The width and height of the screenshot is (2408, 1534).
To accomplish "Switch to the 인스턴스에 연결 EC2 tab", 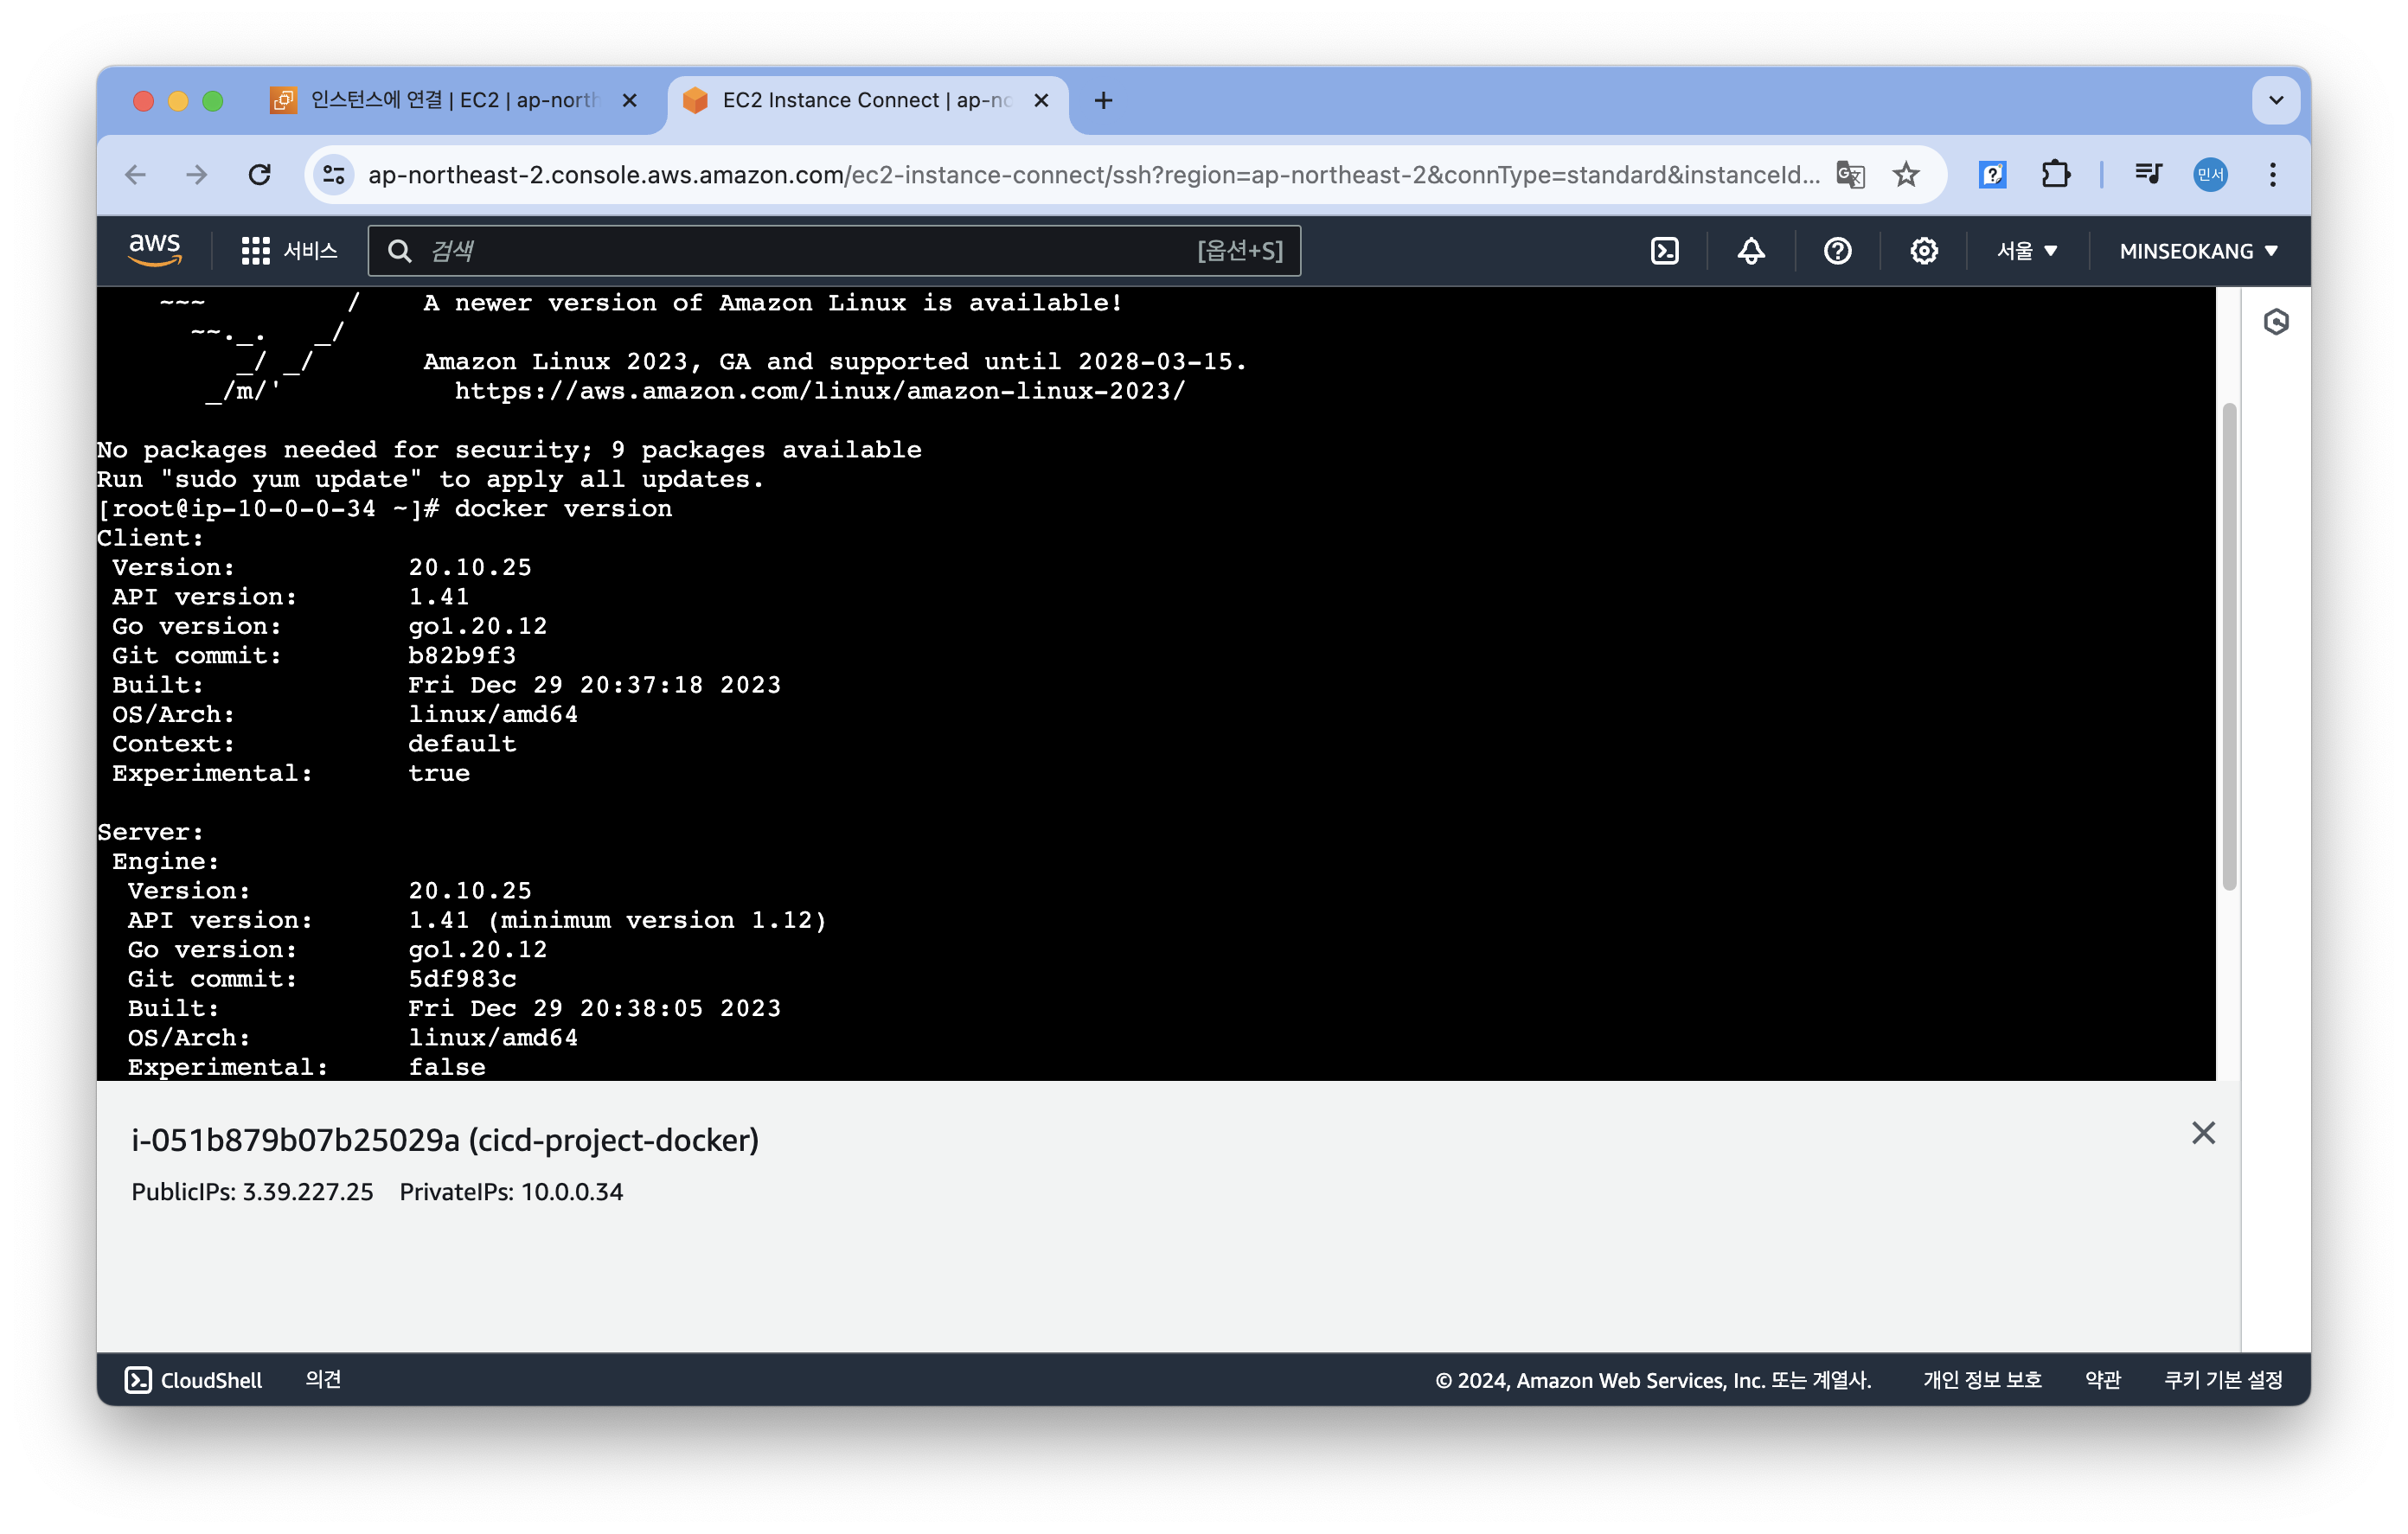I will (453, 100).
